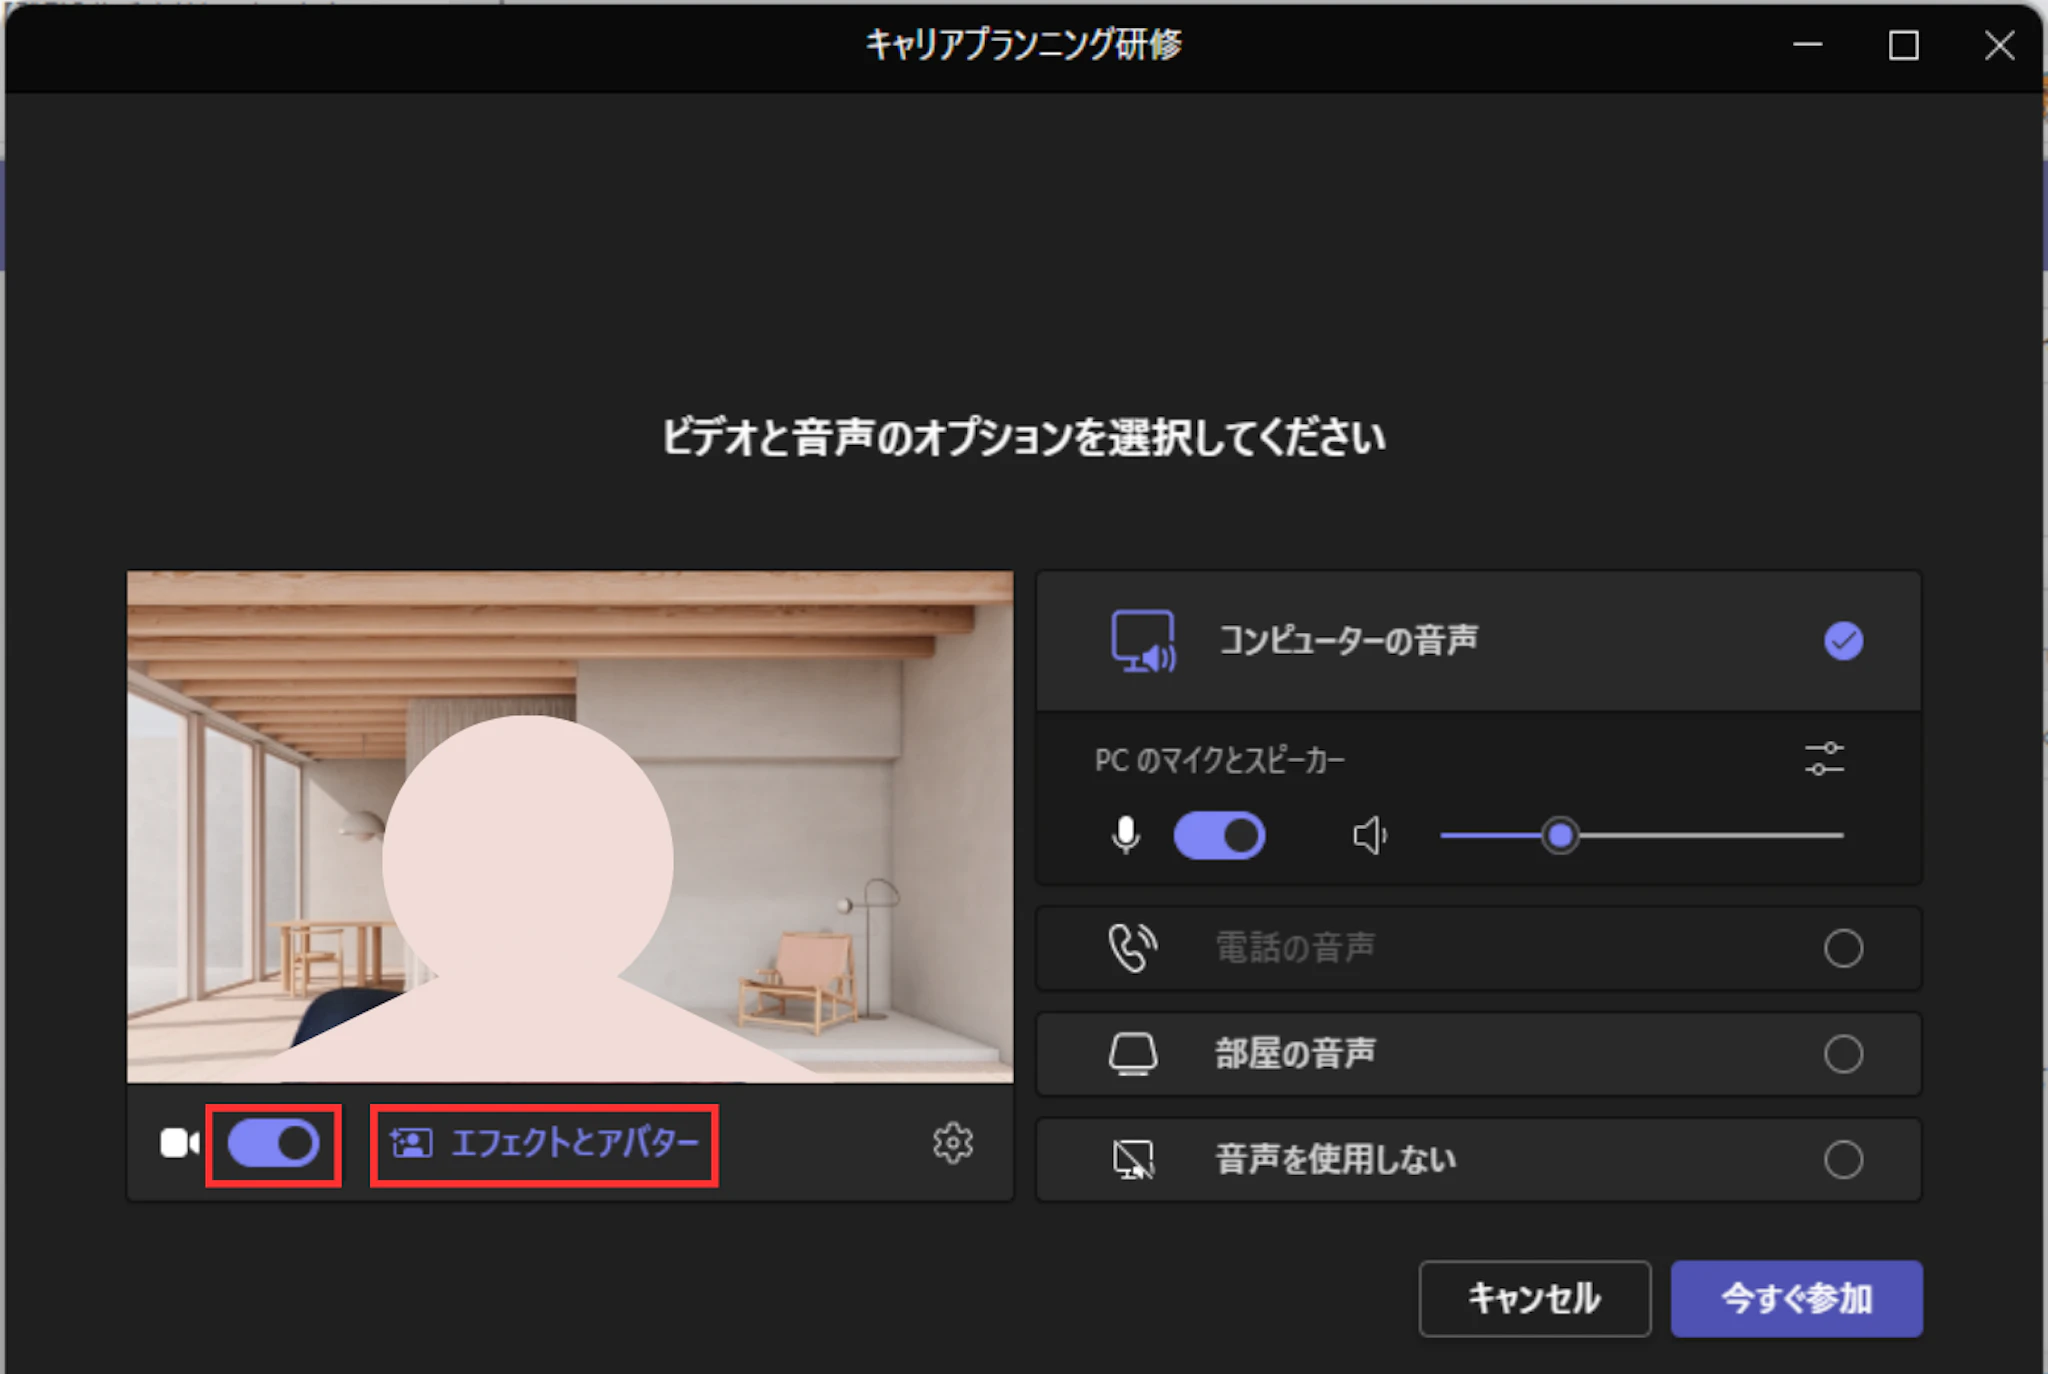Open camera device settings gear

tap(952, 1143)
